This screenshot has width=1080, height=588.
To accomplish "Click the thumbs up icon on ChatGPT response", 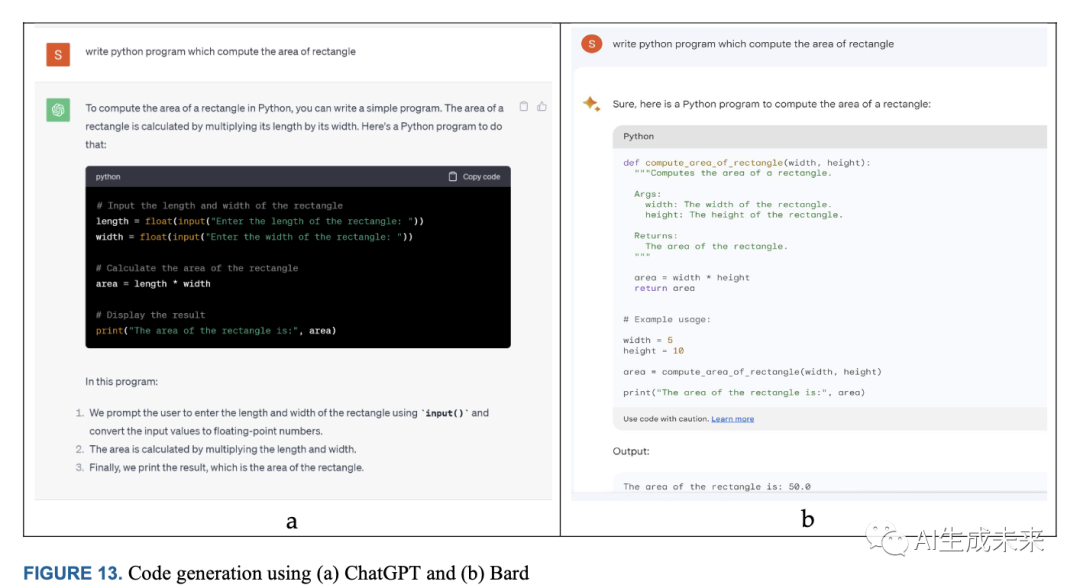I will pos(542,107).
